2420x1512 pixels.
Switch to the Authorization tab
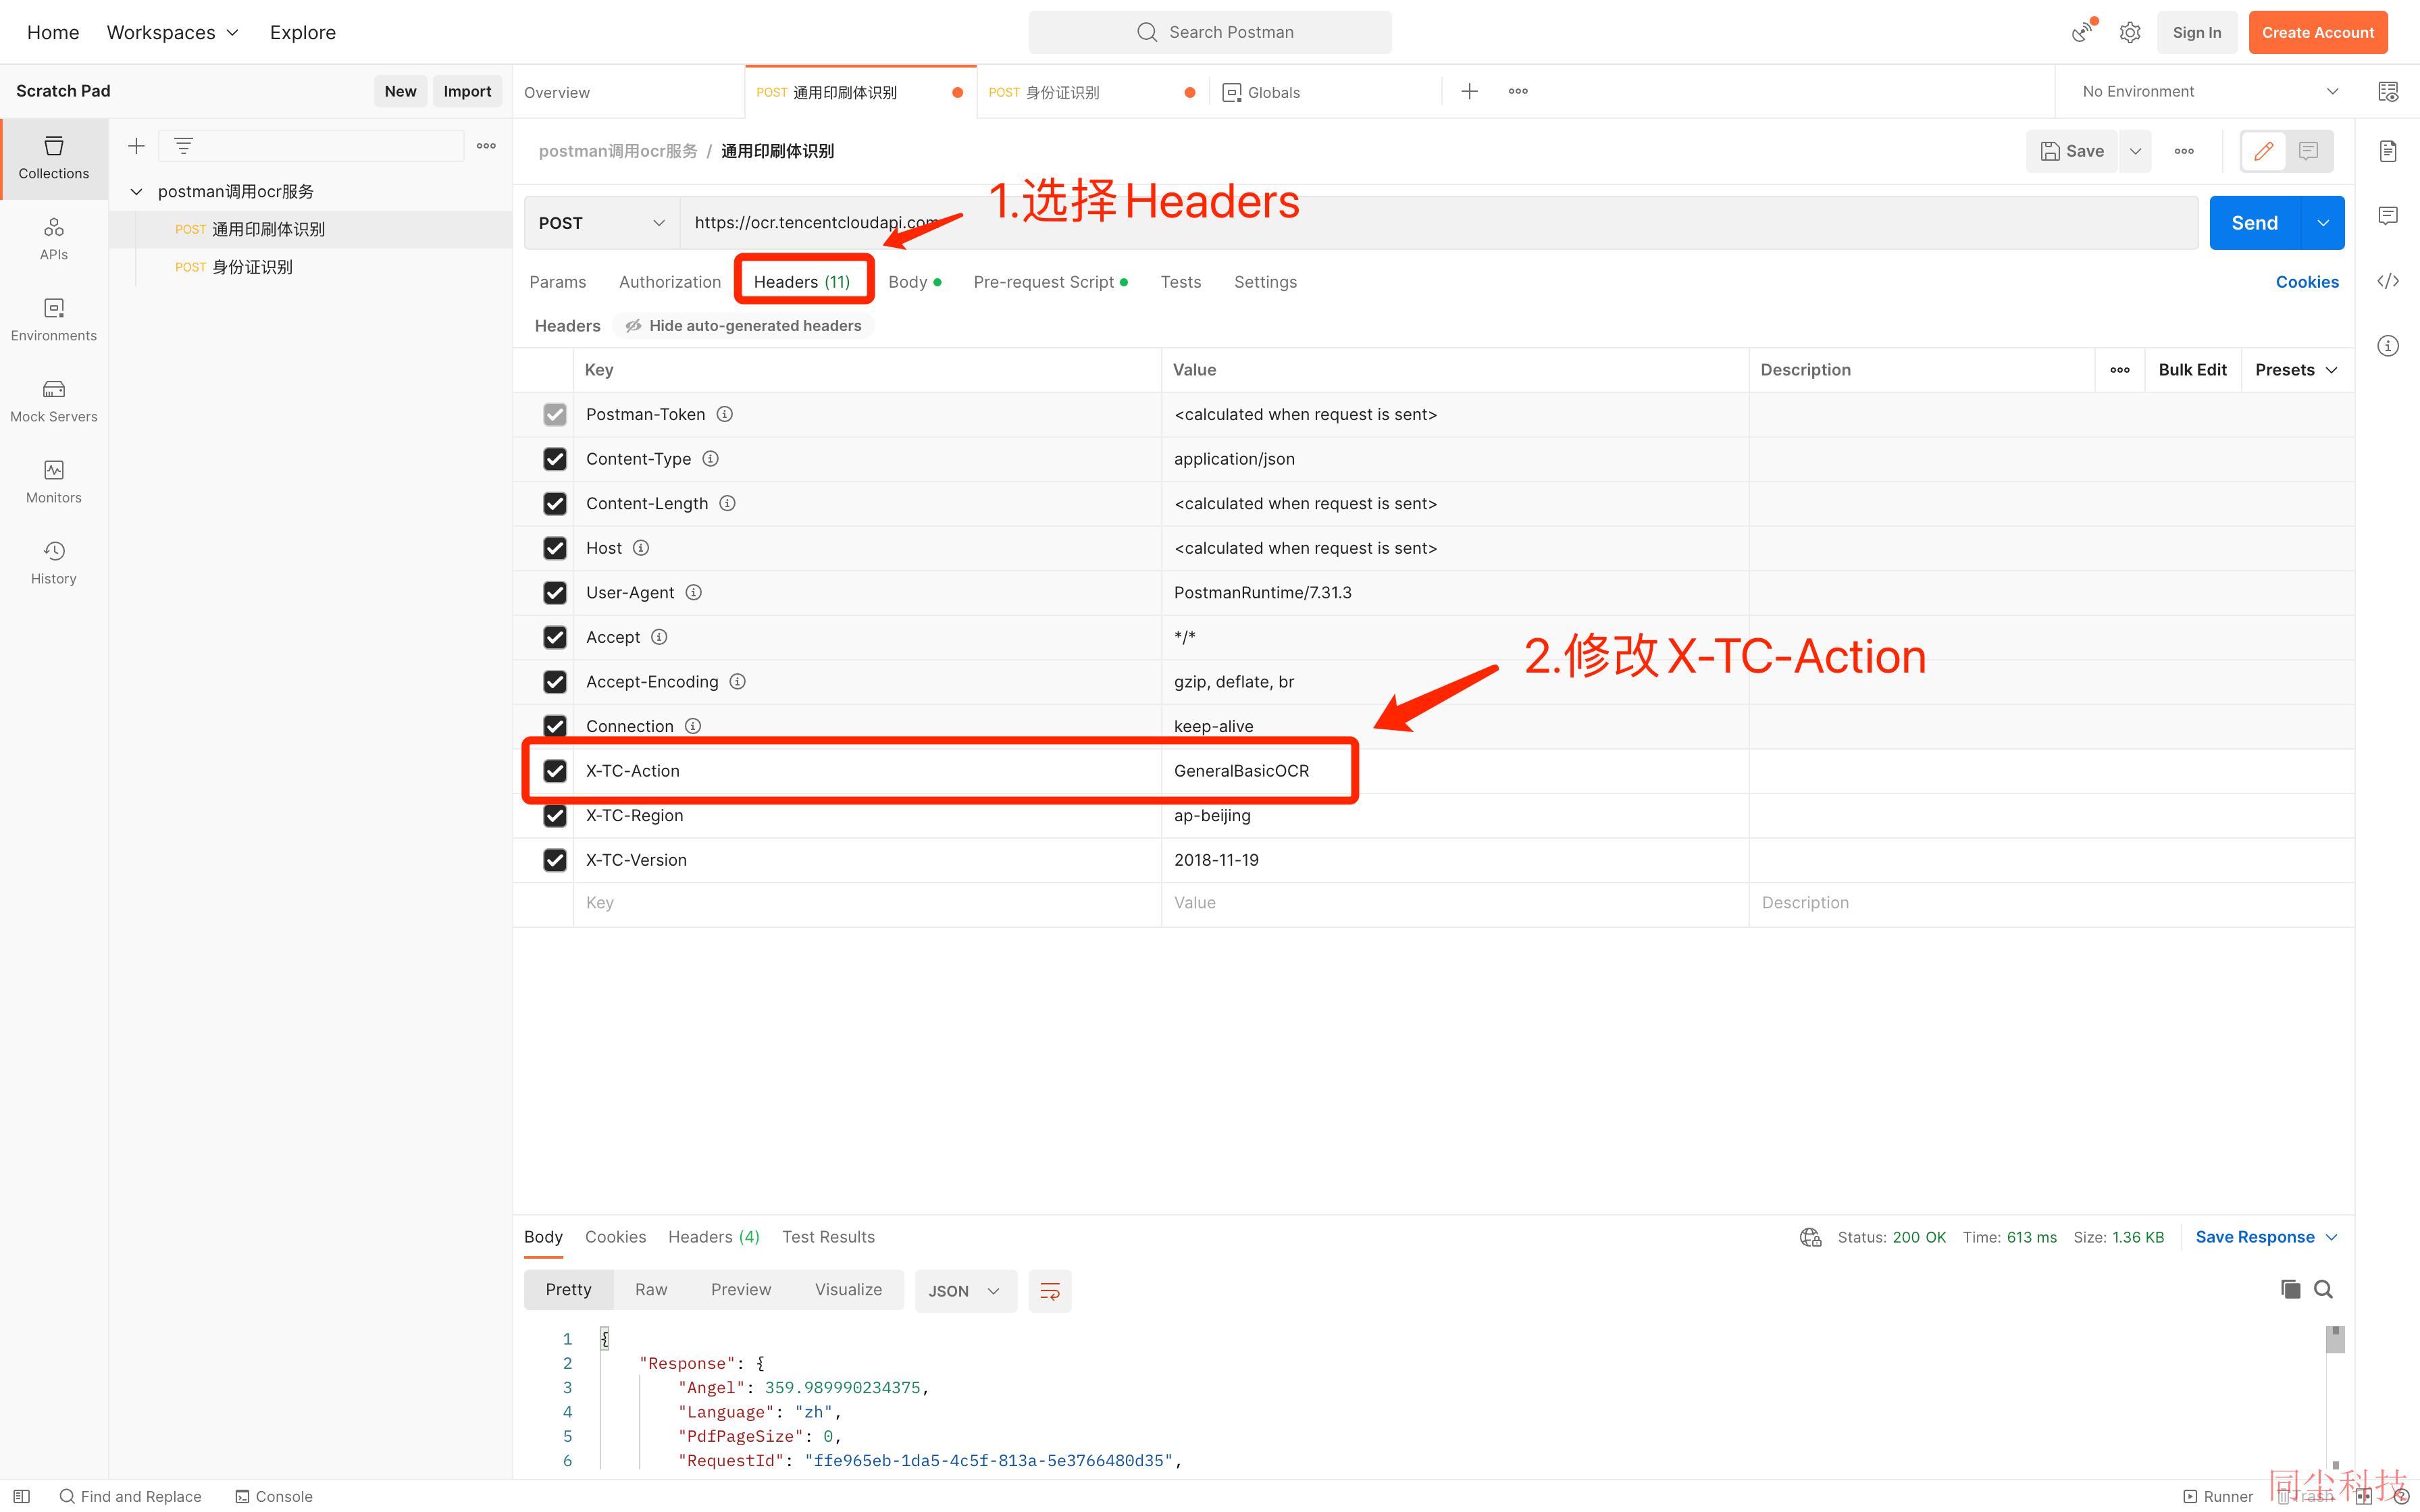point(670,282)
